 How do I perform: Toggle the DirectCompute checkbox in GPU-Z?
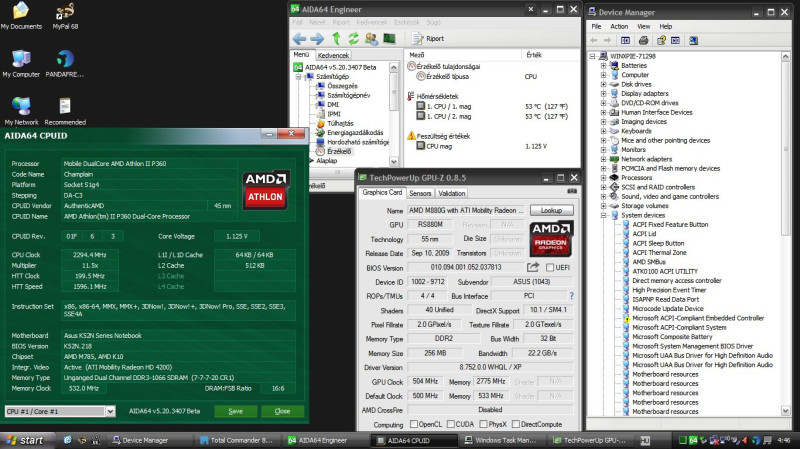(516, 424)
